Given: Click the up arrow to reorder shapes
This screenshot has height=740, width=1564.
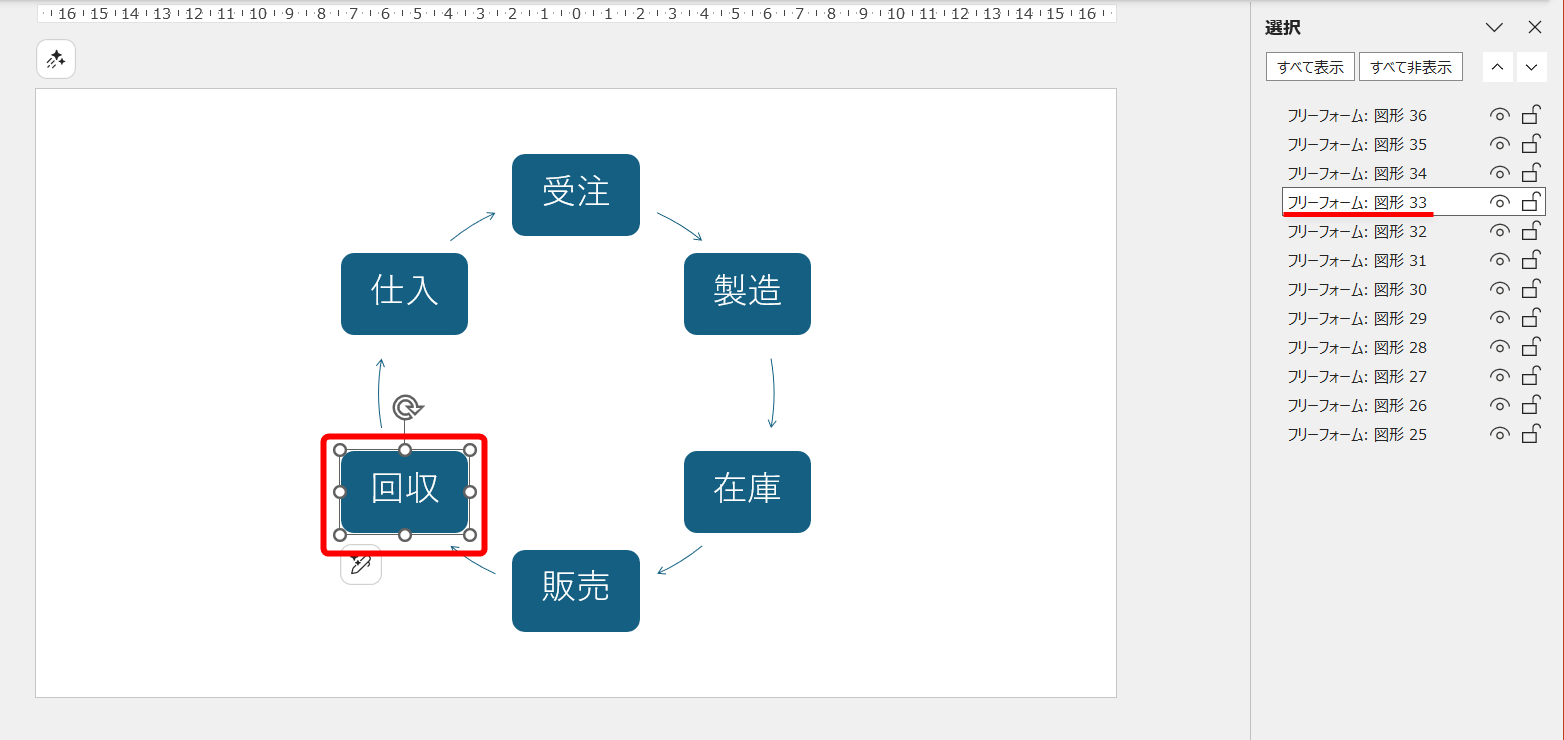Looking at the screenshot, I should click(x=1497, y=66).
